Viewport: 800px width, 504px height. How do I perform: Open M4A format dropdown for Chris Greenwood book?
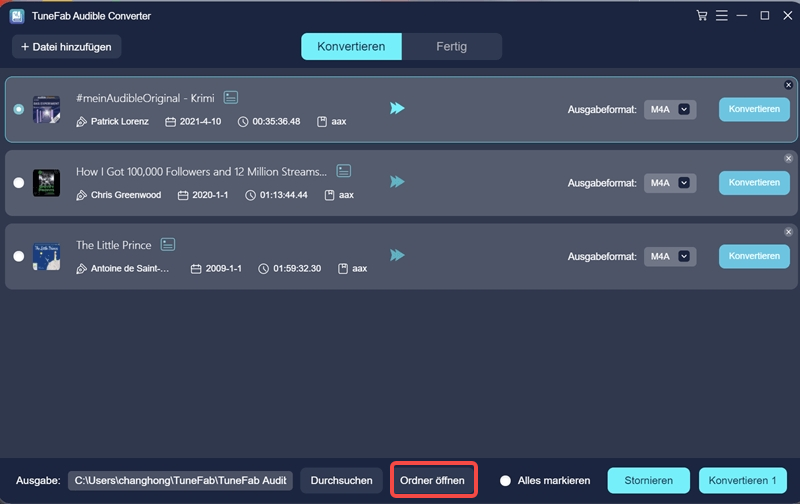point(670,183)
